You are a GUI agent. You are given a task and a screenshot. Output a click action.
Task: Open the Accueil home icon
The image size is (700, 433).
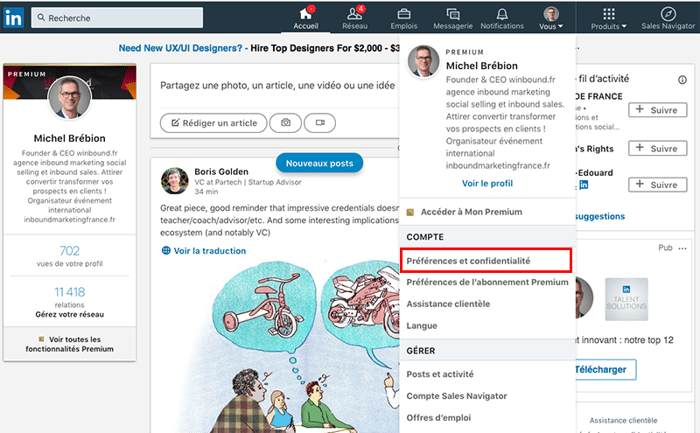(x=306, y=13)
